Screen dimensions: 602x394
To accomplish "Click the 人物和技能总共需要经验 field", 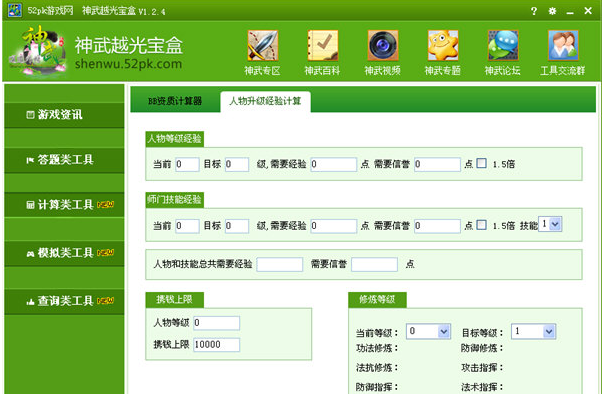I will tap(280, 265).
